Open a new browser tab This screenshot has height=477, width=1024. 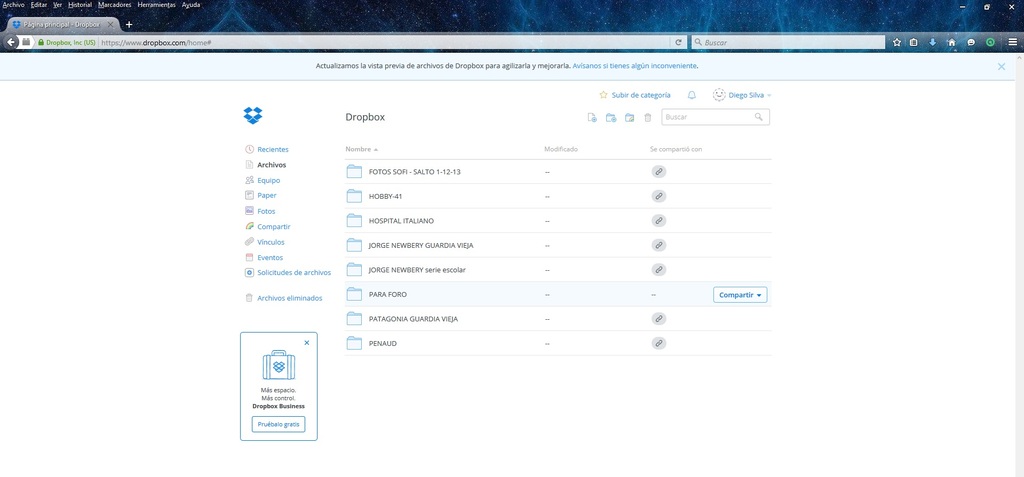pos(129,24)
